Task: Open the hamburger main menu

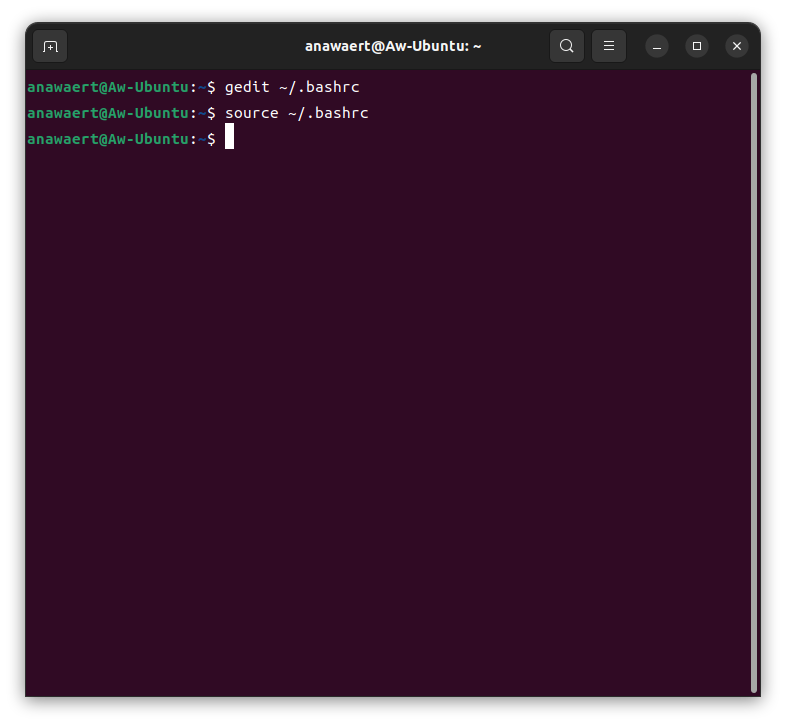Action: pyautogui.click(x=609, y=46)
